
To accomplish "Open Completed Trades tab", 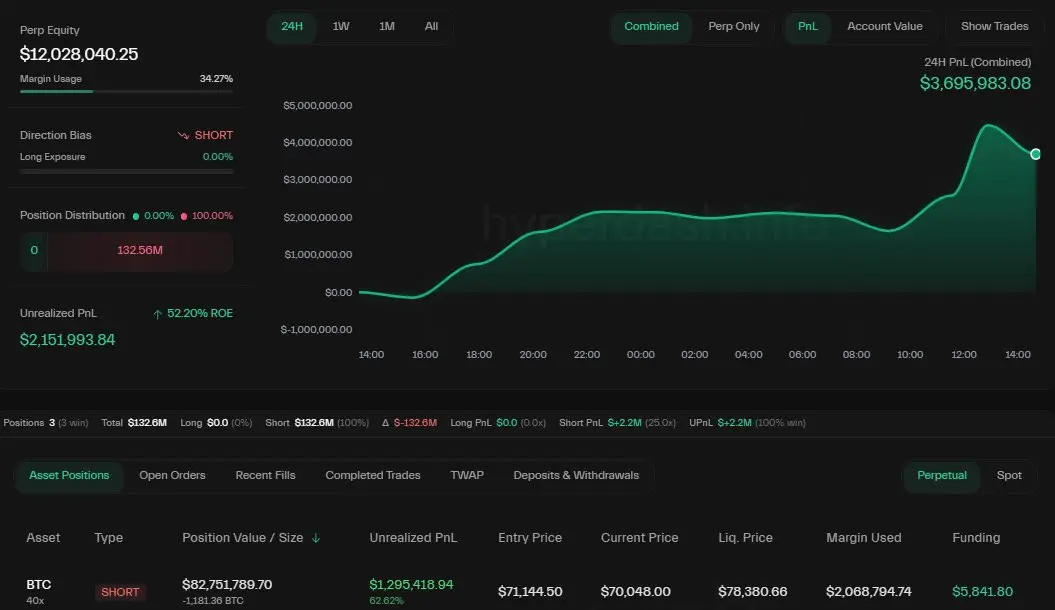I will pyautogui.click(x=373, y=475).
